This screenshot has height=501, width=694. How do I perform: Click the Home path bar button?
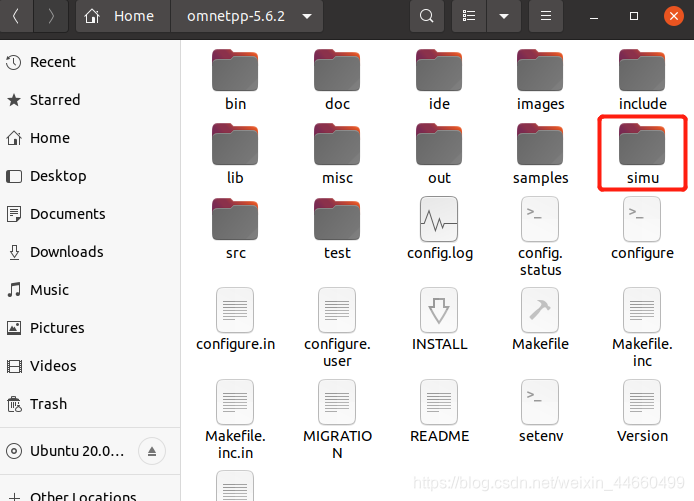[x=123, y=16]
